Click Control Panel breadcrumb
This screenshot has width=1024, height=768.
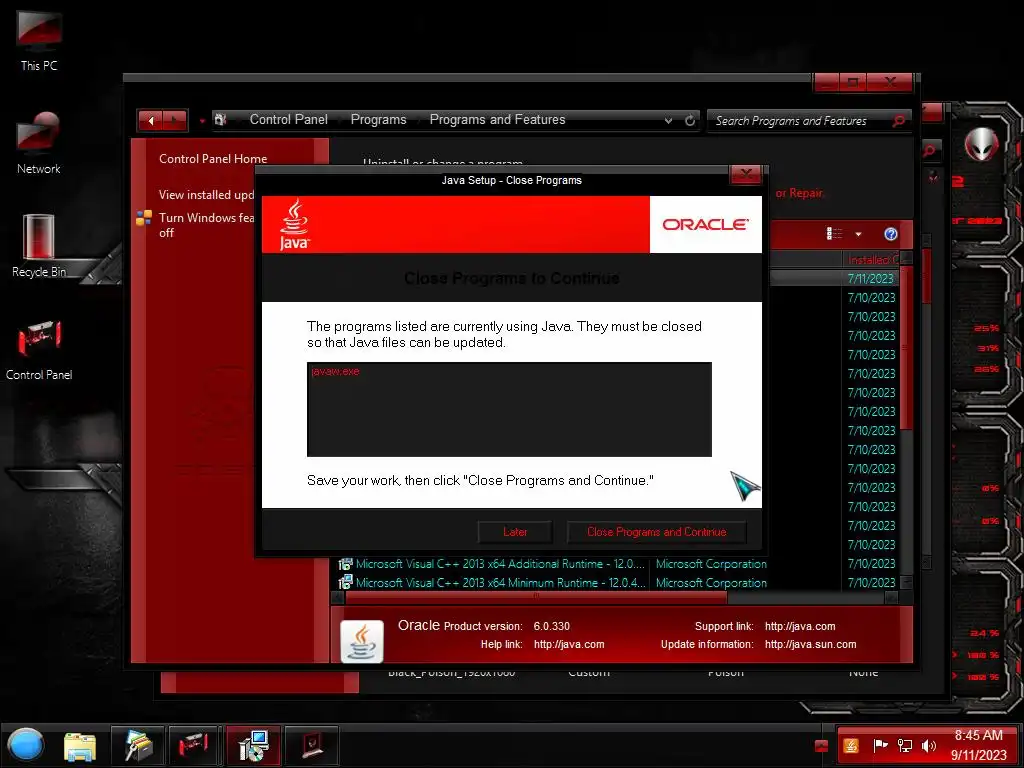click(289, 120)
